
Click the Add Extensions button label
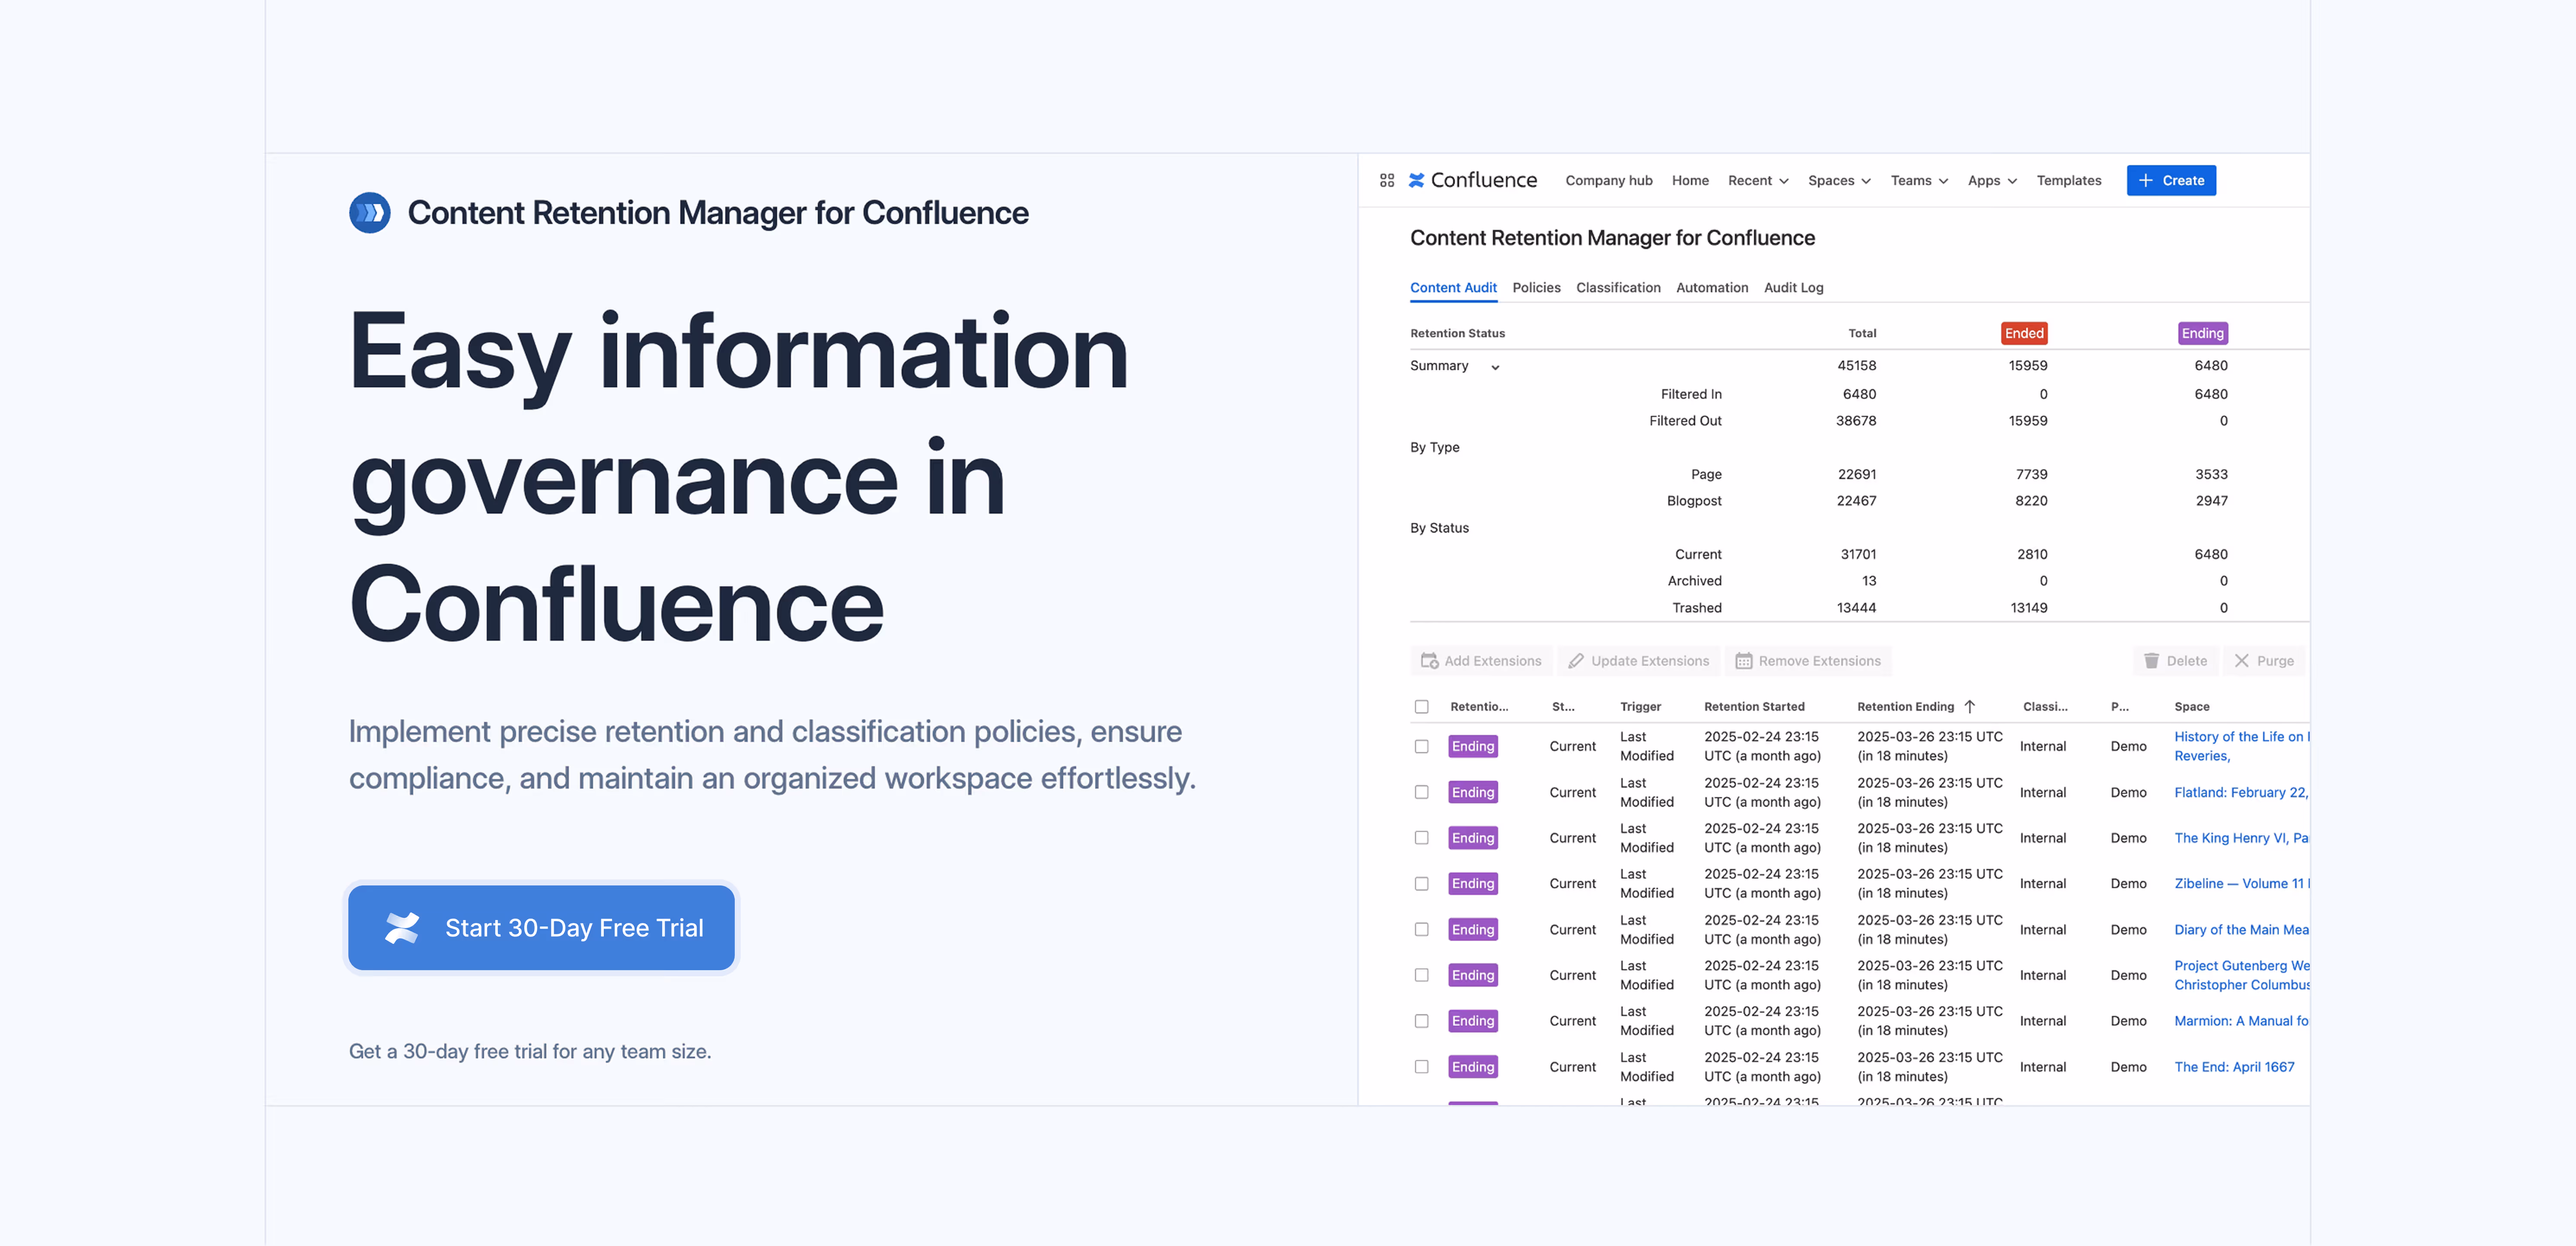[x=1493, y=661]
